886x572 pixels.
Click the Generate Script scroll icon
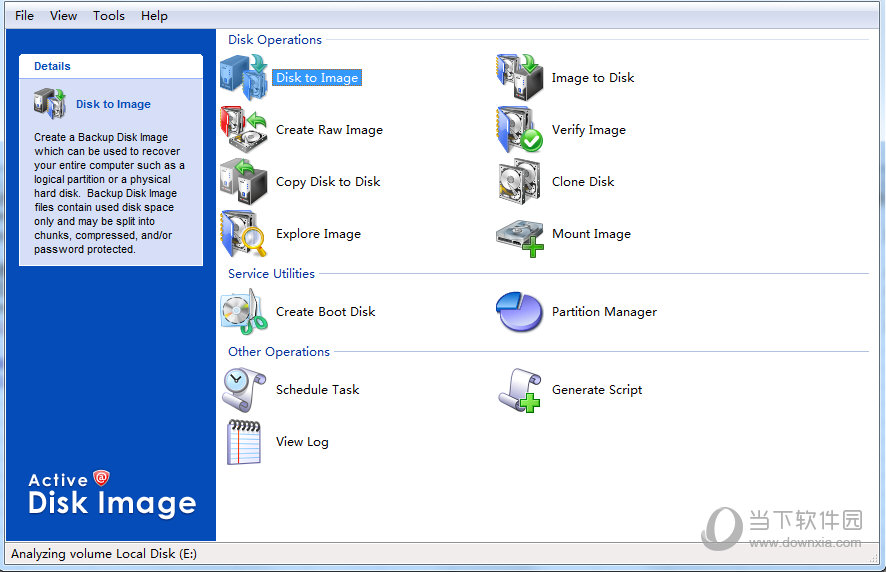[519, 391]
